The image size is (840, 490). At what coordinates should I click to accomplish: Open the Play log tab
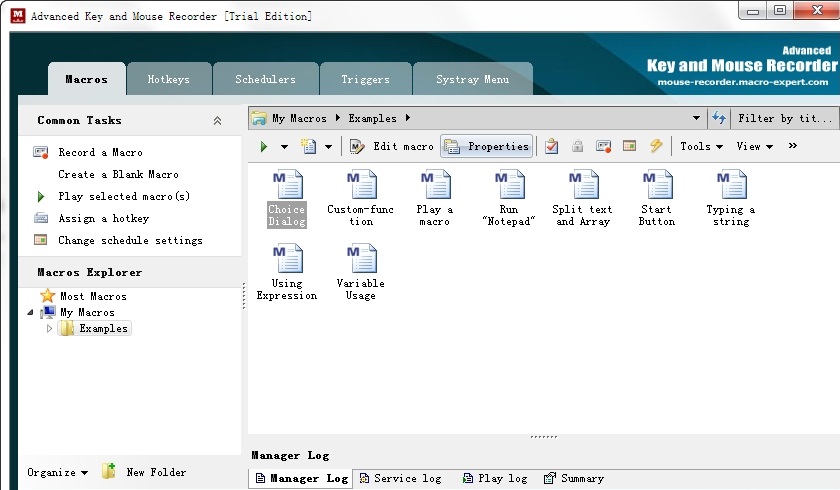point(493,478)
